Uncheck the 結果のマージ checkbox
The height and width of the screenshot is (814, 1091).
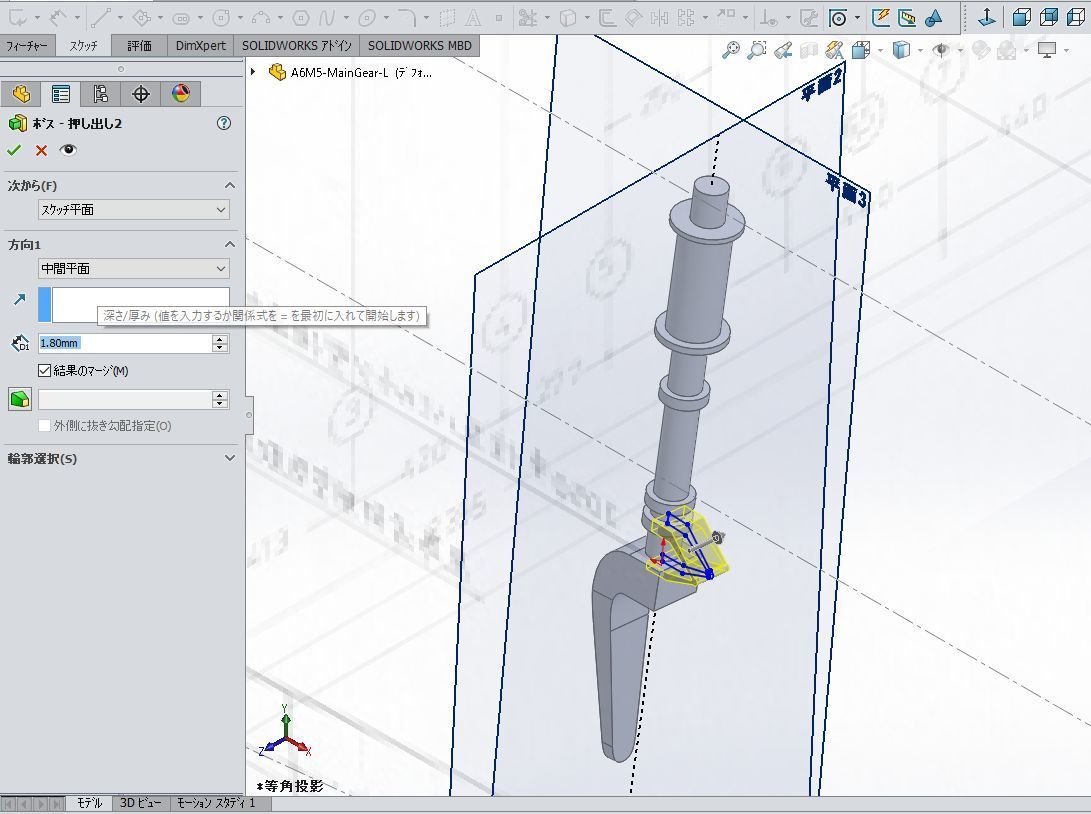pos(44,371)
